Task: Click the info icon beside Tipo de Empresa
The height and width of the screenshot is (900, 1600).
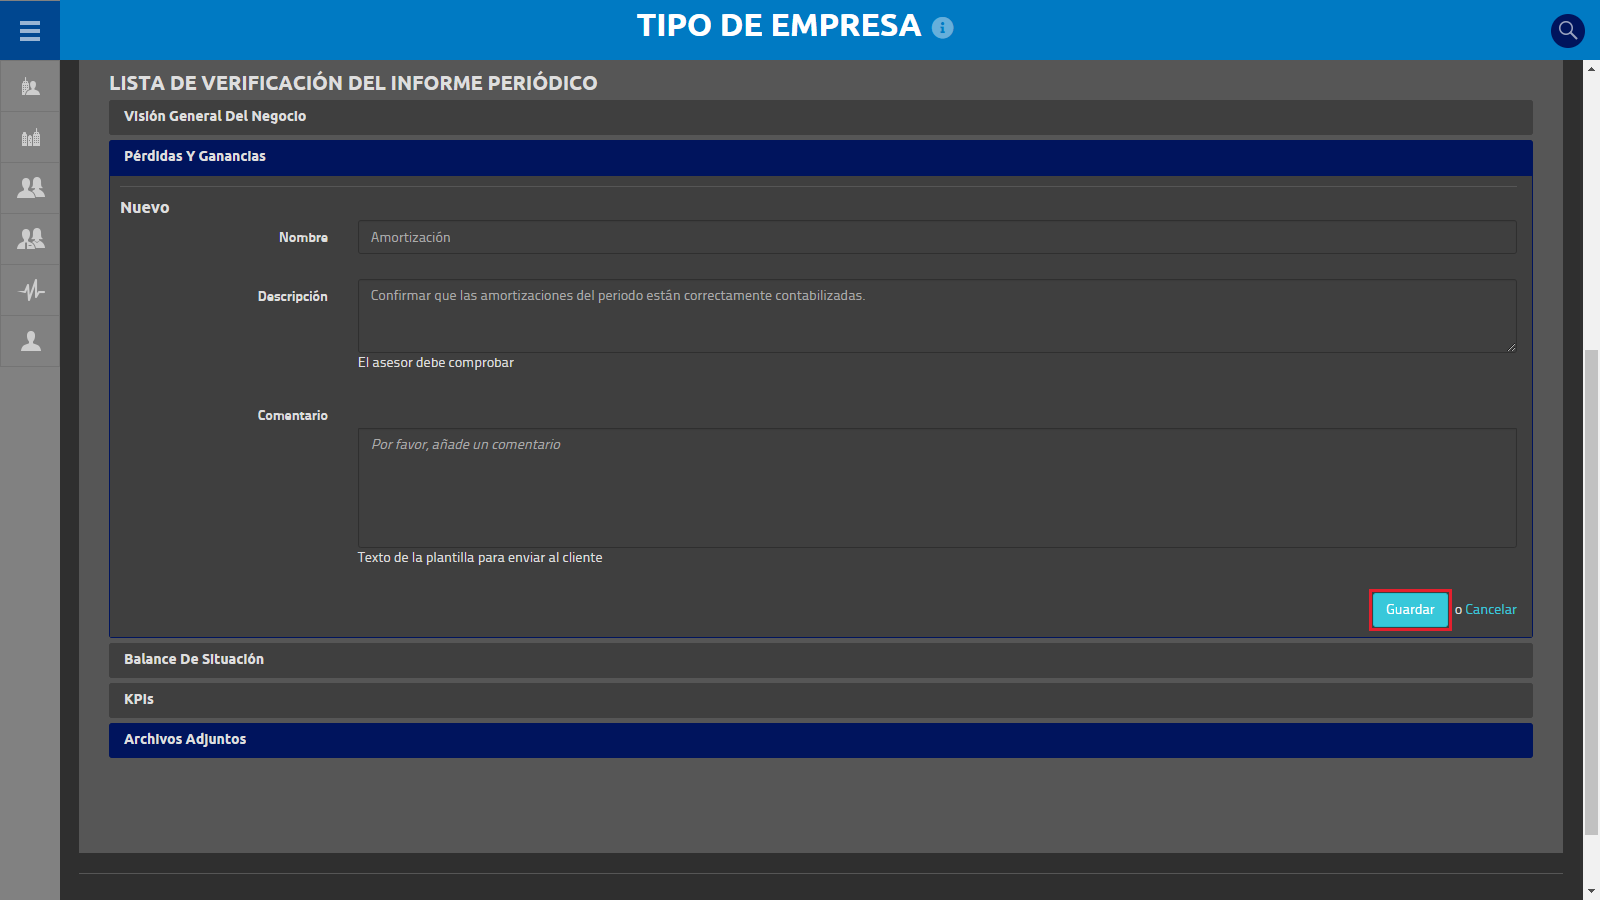Action: 942,28
